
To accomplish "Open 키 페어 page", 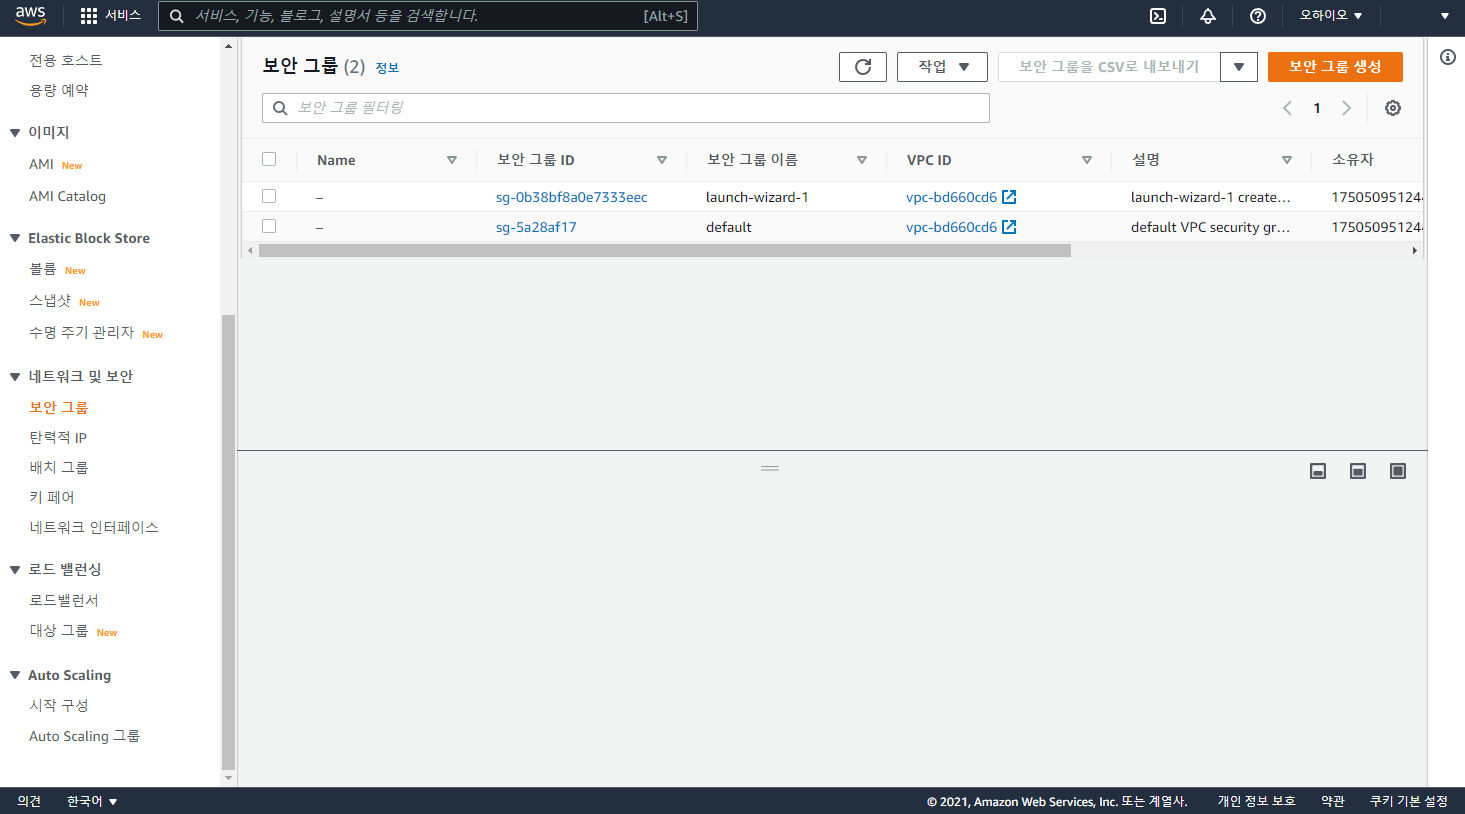I will pos(52,497).
